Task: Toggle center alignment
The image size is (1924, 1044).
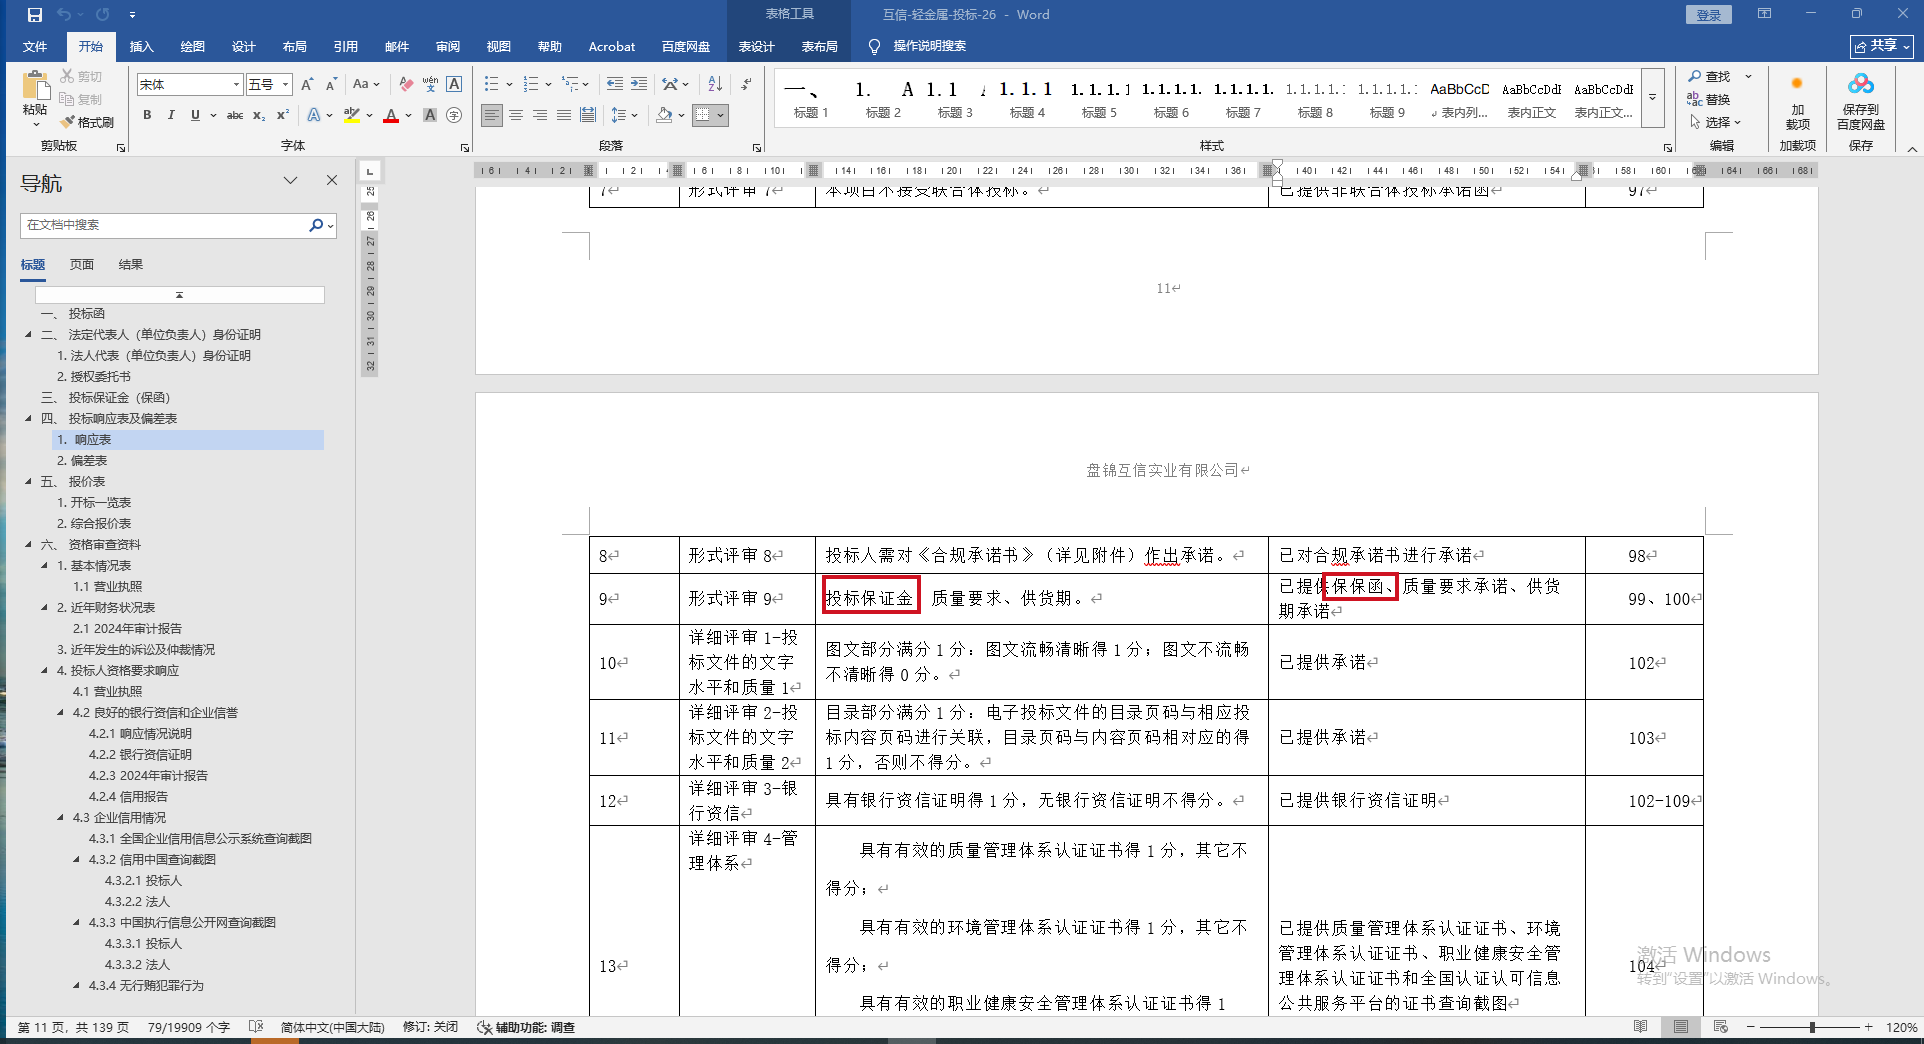Action: coord(516,115)
